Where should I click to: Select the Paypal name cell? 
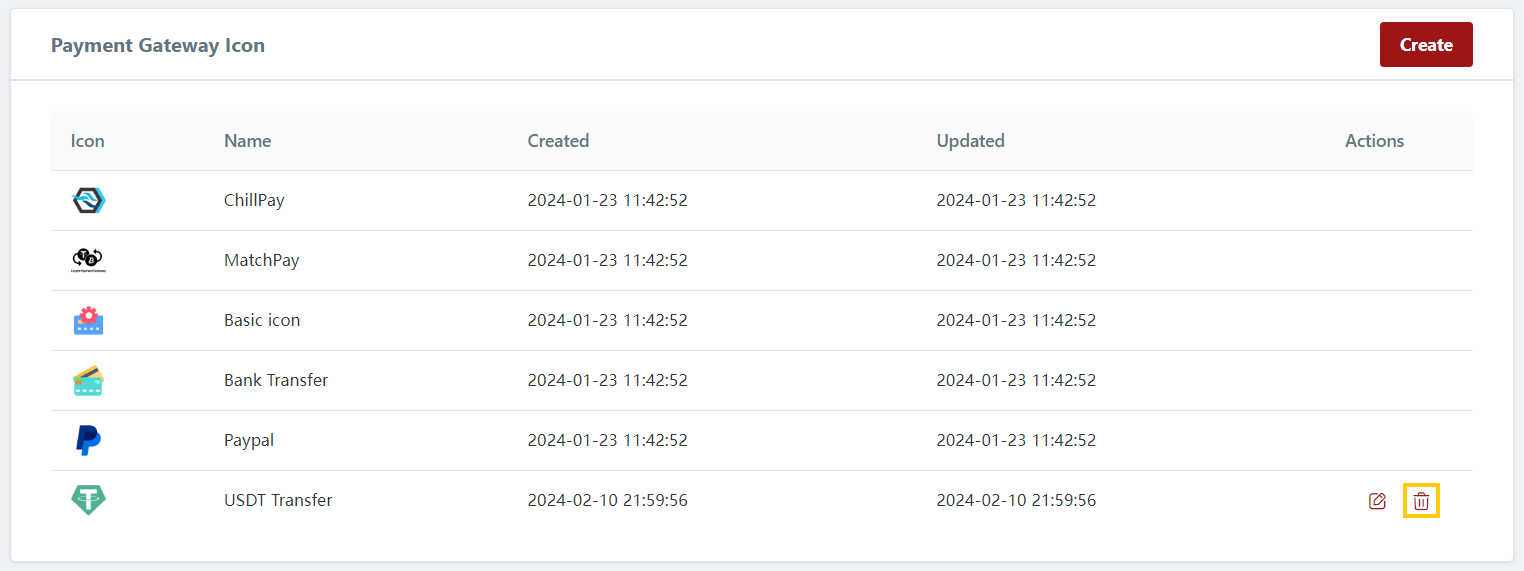point(249,440)
